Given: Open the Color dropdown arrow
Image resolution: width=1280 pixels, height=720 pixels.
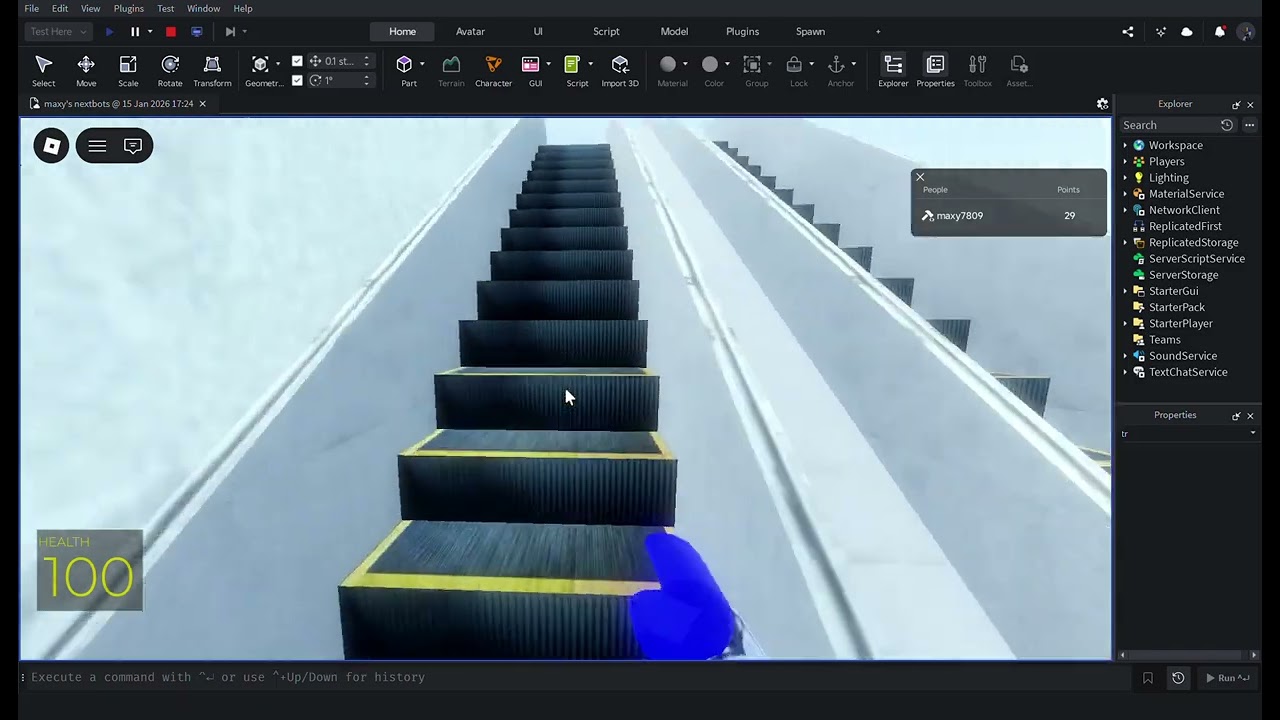Looking at the screenshot, I should 727,65.
